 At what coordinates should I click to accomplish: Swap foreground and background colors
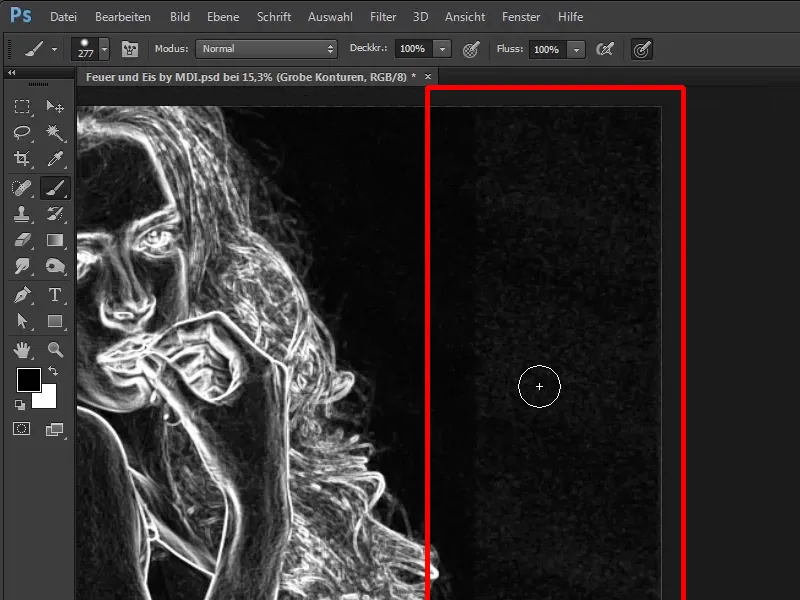pos(53,371)
